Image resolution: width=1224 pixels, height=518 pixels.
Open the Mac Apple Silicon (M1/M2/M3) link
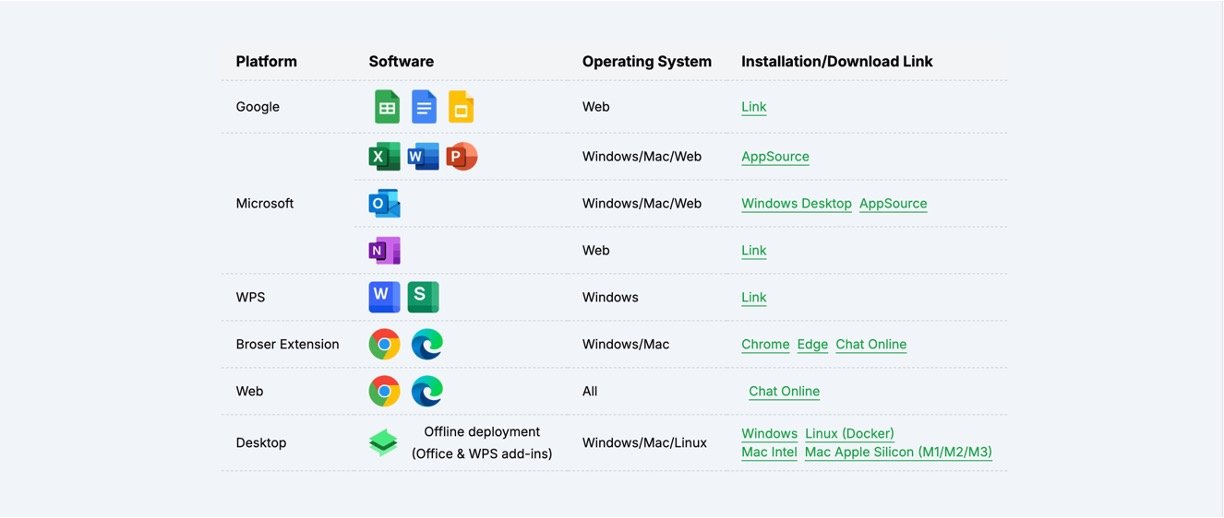click(x=898, y=452)
